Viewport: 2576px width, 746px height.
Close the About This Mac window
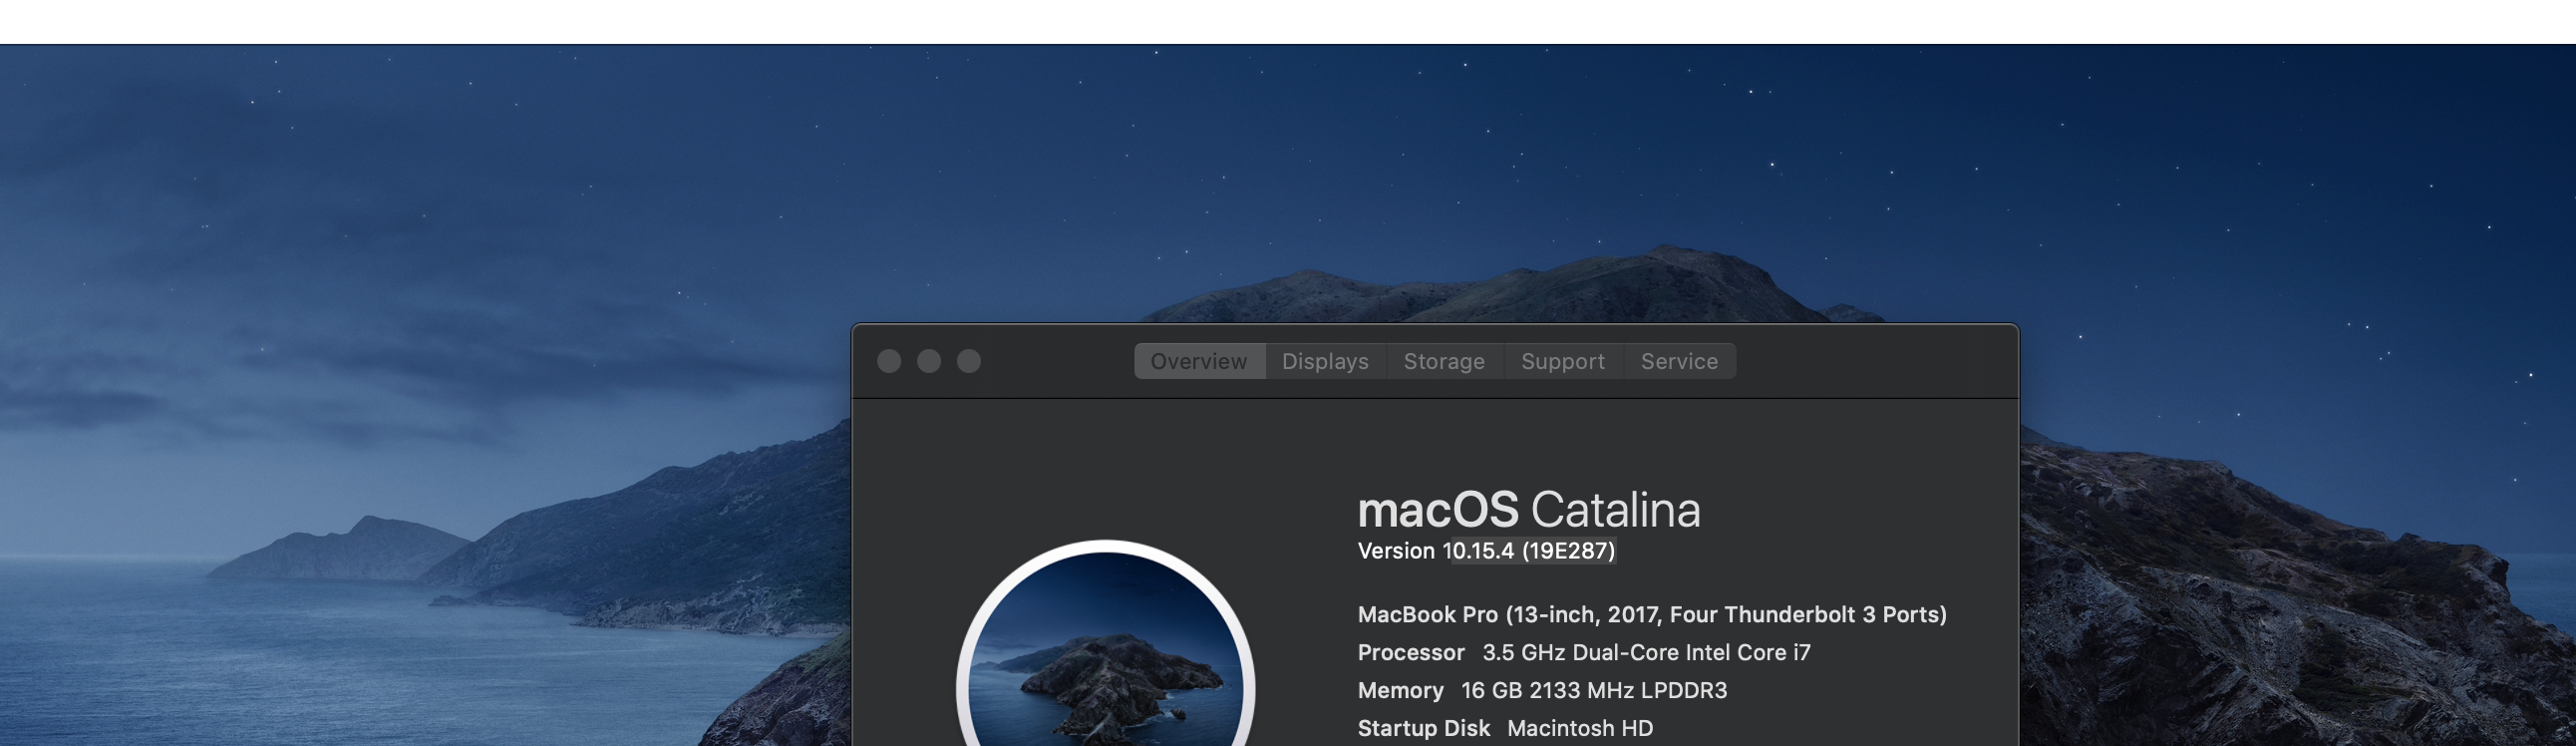pyautogui.click(x=889, y=361)
